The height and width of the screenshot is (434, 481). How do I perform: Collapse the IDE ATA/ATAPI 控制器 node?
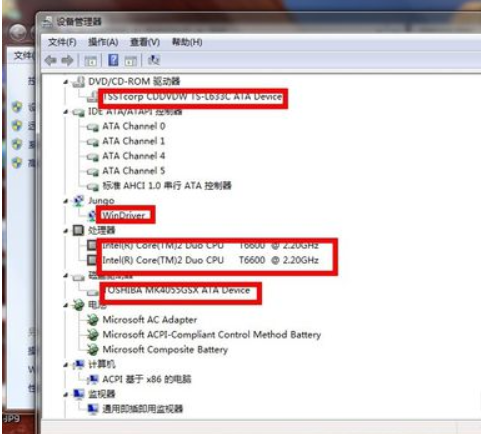click(x=66, y=112)
